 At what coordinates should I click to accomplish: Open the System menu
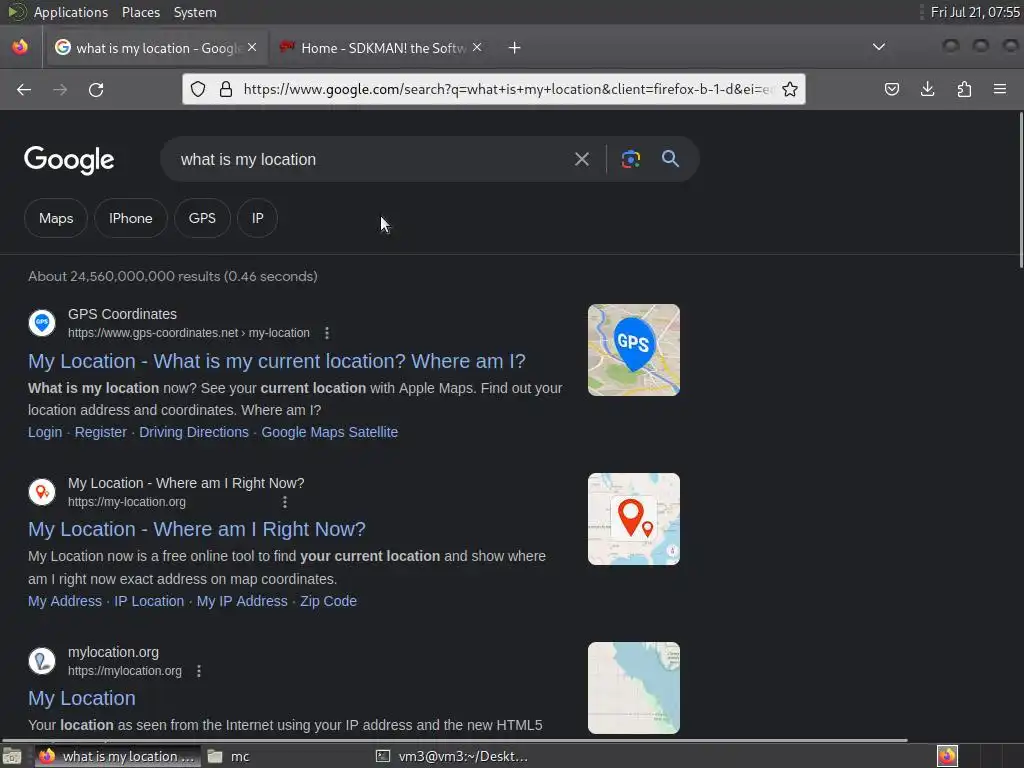195,12
